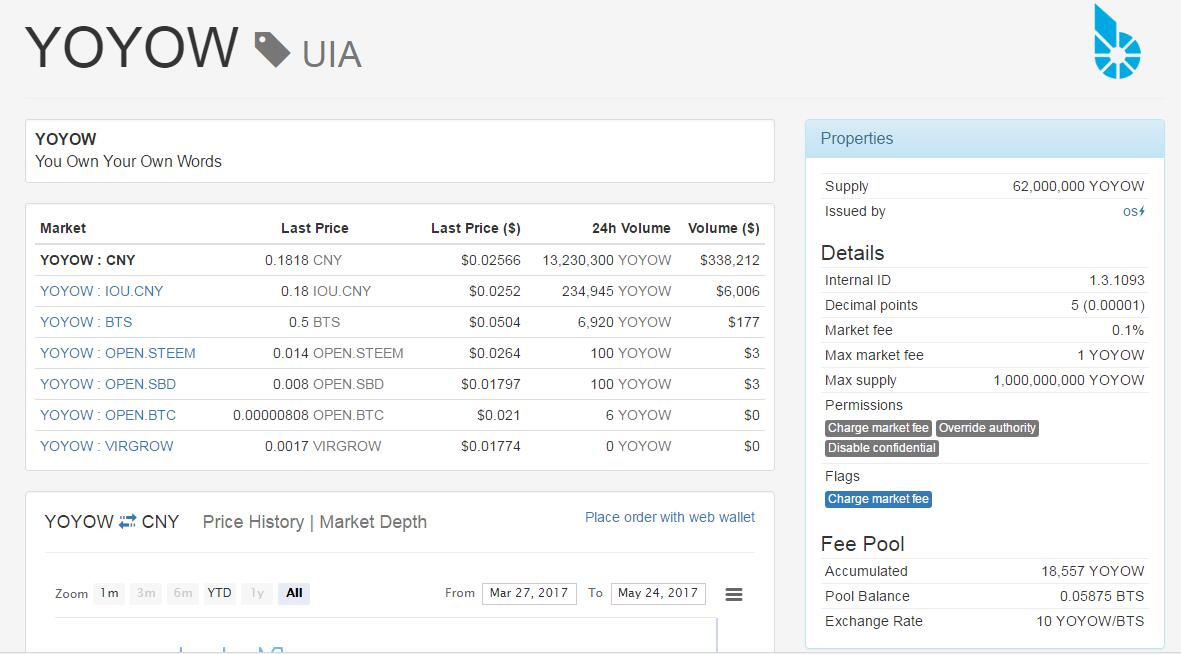Click the UIA tag icon
This screenshot has width=1181, height=654.
point(272,50)
